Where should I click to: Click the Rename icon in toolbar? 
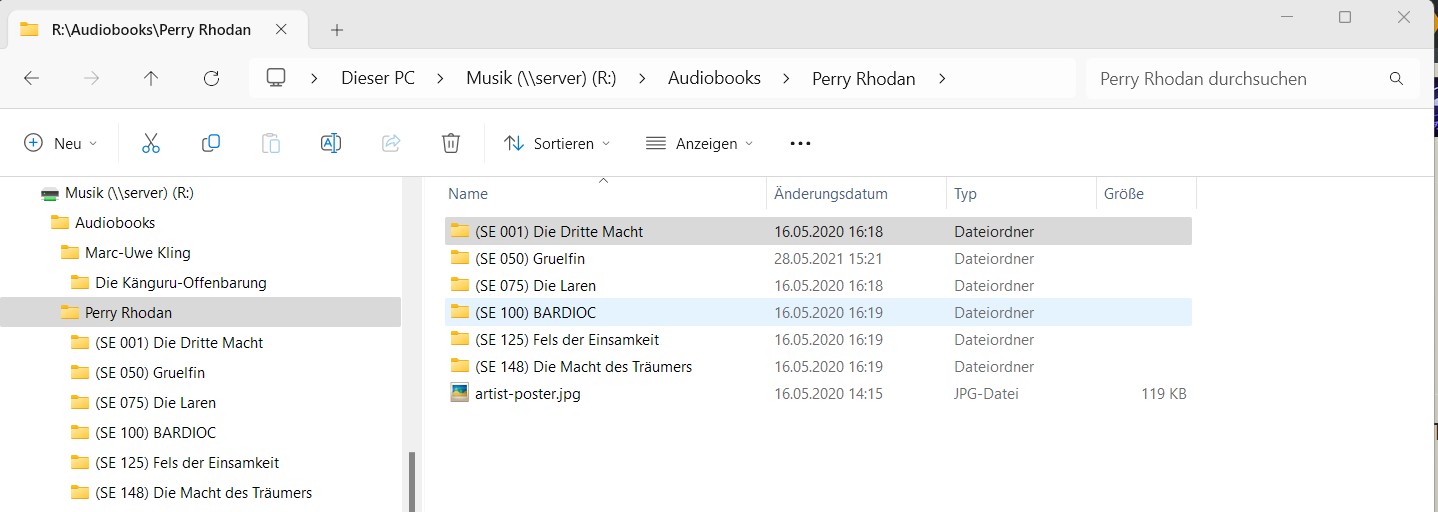(x=330, y=143)
